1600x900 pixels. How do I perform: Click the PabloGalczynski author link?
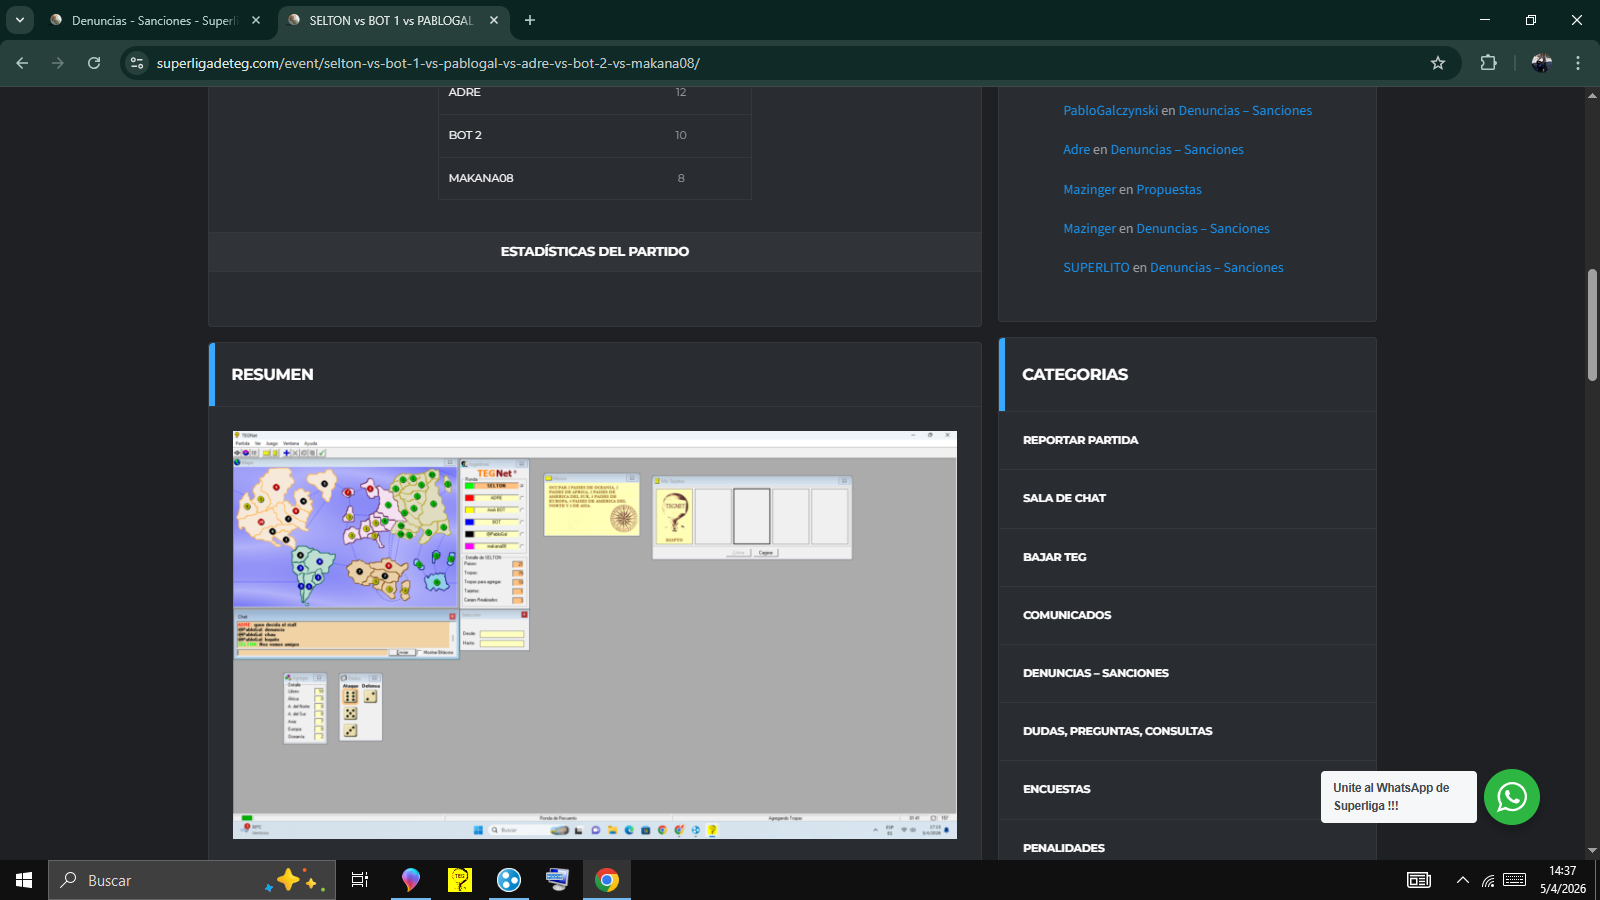[1110, 111]
